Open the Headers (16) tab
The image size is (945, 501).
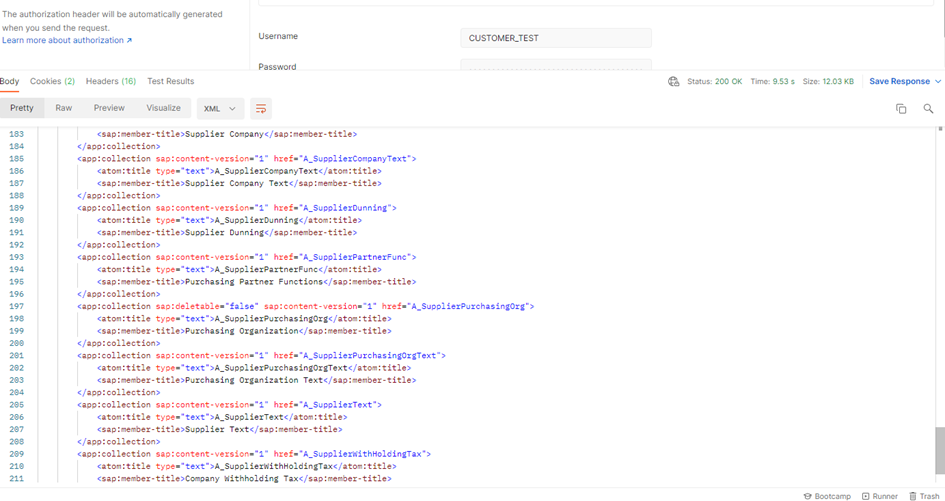pyautogui.click(x=110, y=82)
